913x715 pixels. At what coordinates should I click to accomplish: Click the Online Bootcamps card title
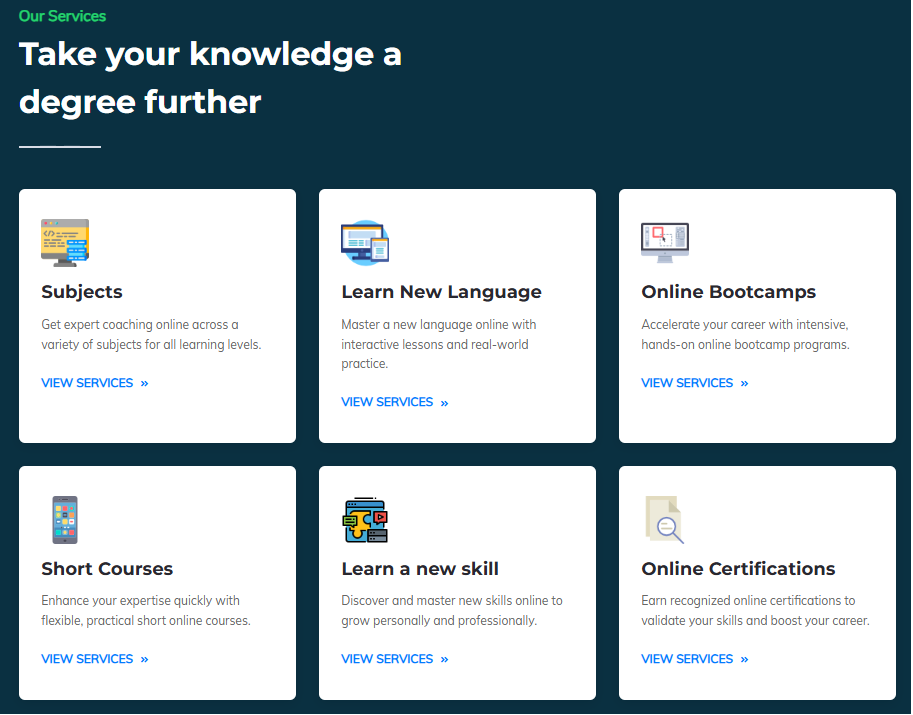(728, 292)
